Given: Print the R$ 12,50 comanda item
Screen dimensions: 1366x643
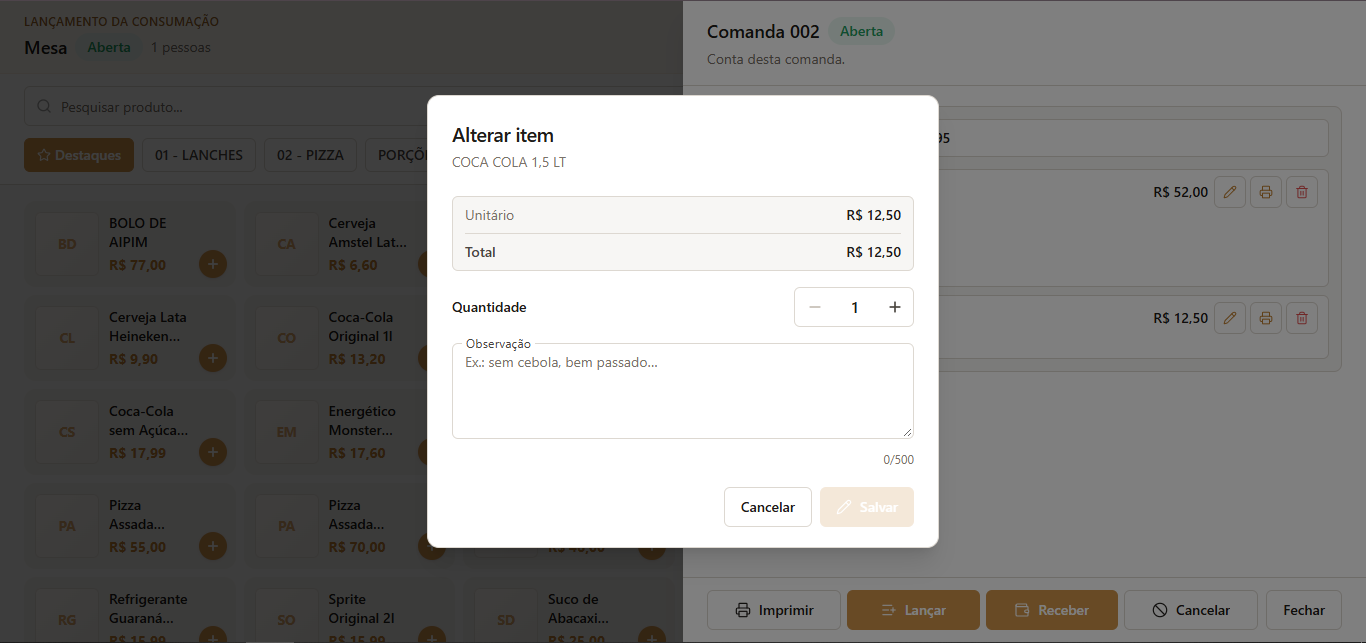Looking at the screenshot, I should click(x=1266, y=318).
